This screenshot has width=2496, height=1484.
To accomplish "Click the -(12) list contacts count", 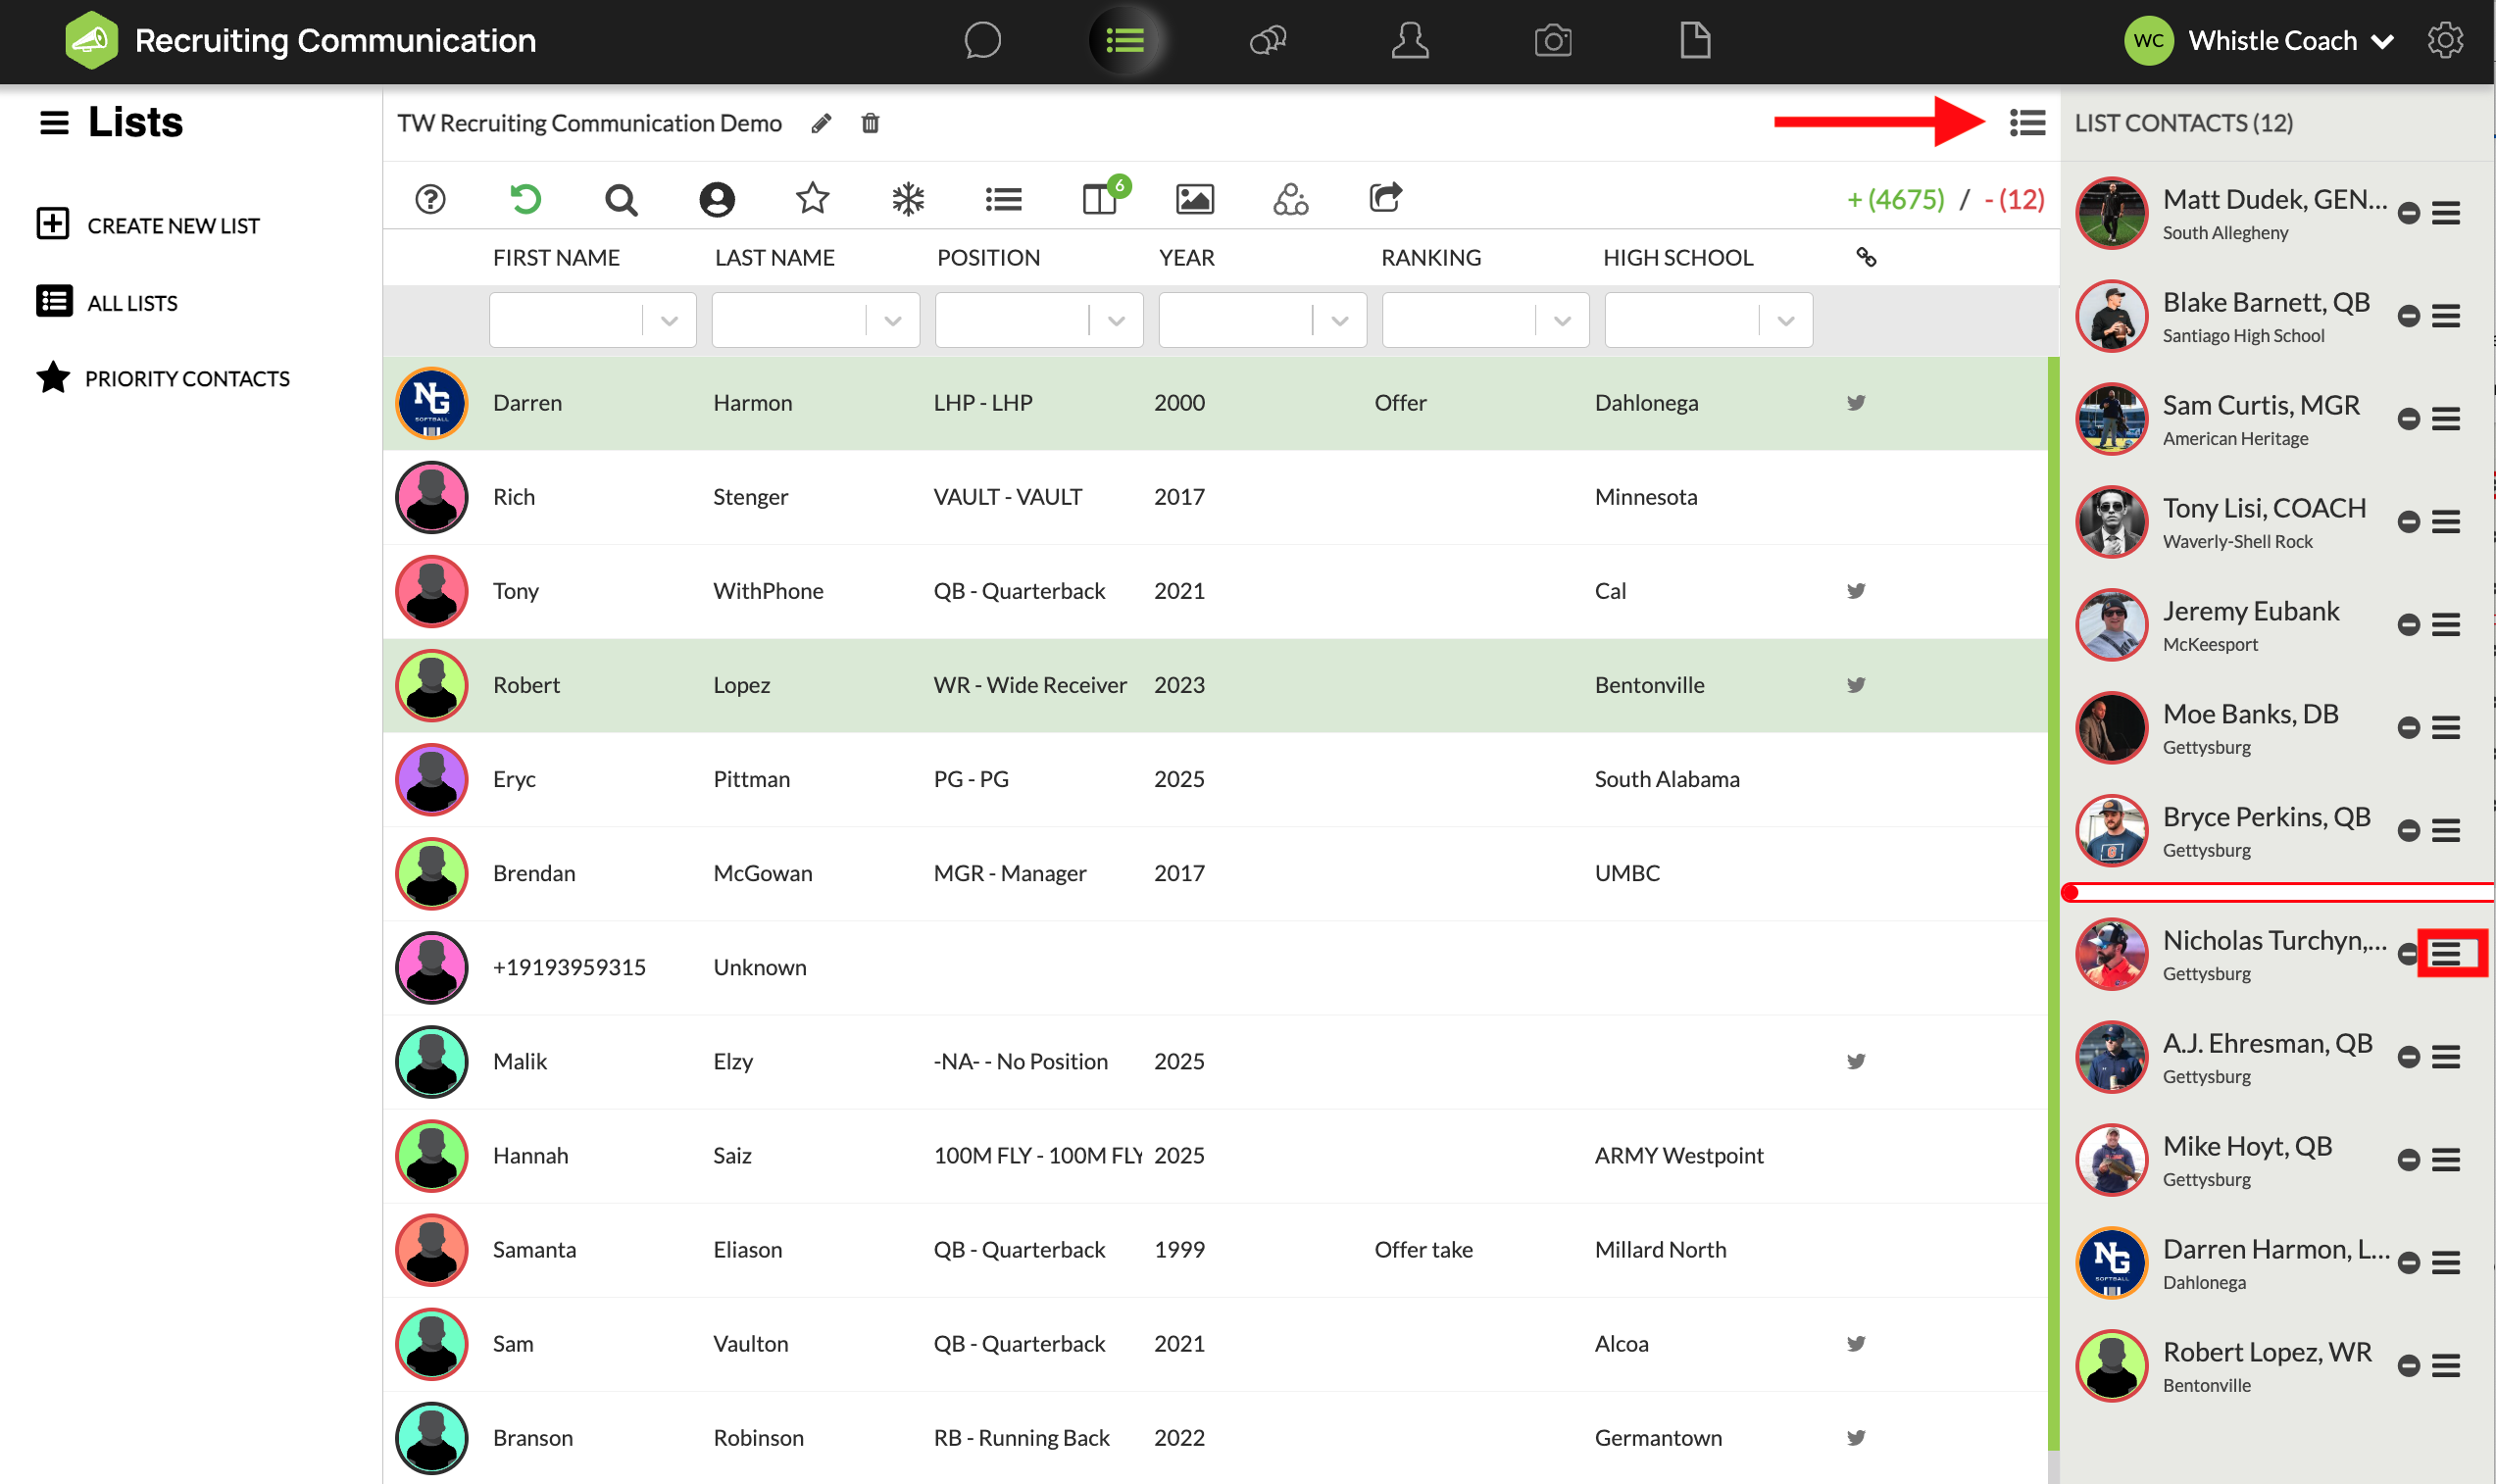I will click(2014, 199).
